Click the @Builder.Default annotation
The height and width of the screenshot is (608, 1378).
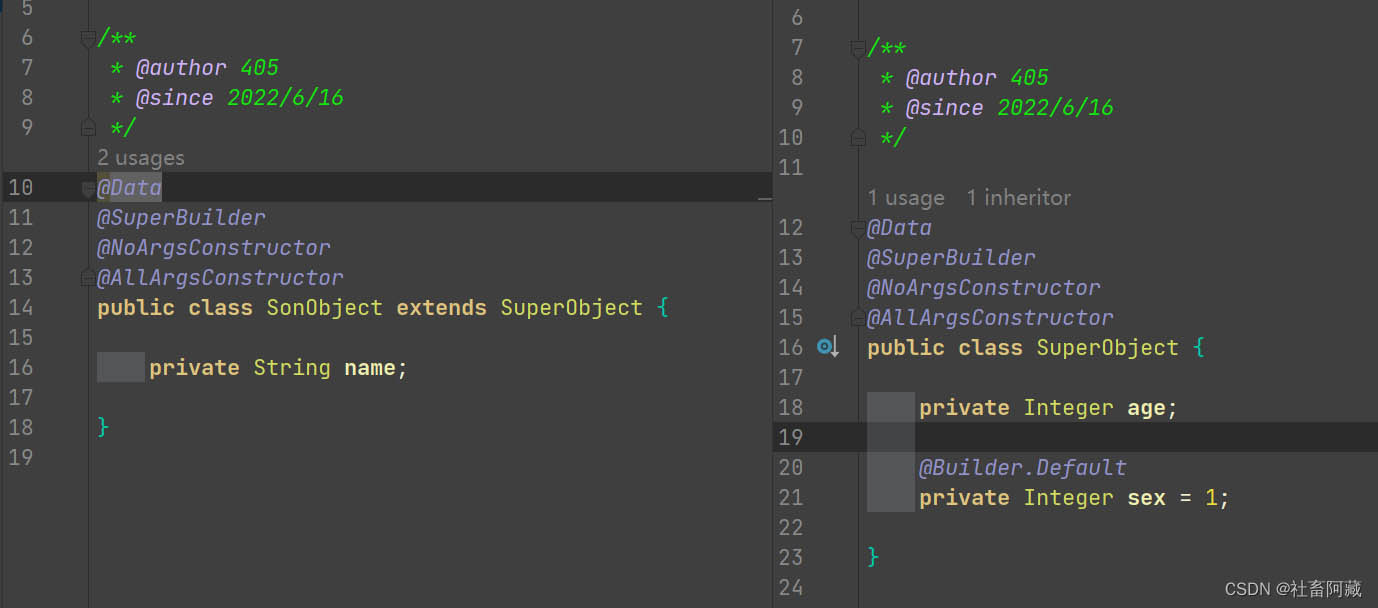1022,468
